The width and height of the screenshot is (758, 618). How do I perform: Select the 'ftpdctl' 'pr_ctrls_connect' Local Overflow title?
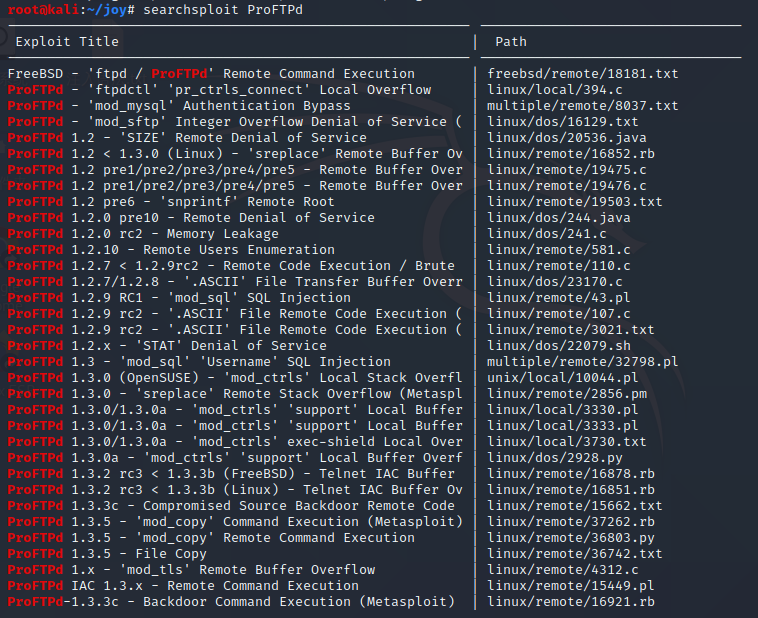coord(219,89)
